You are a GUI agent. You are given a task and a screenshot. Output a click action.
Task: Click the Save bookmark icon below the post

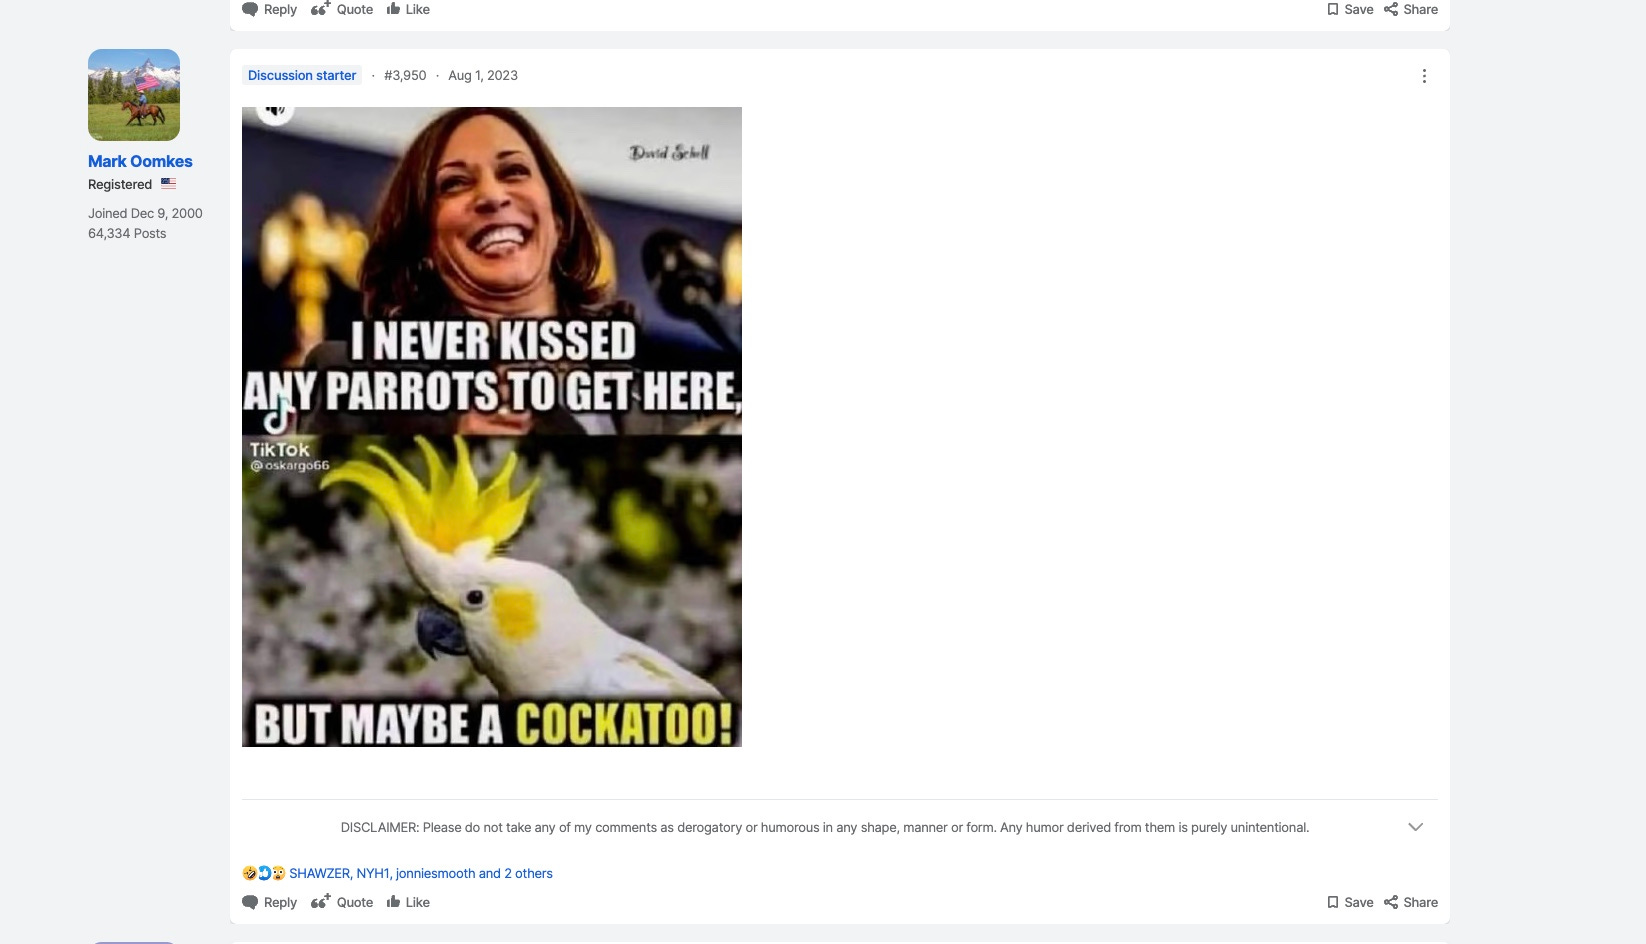pos(1332,902)
